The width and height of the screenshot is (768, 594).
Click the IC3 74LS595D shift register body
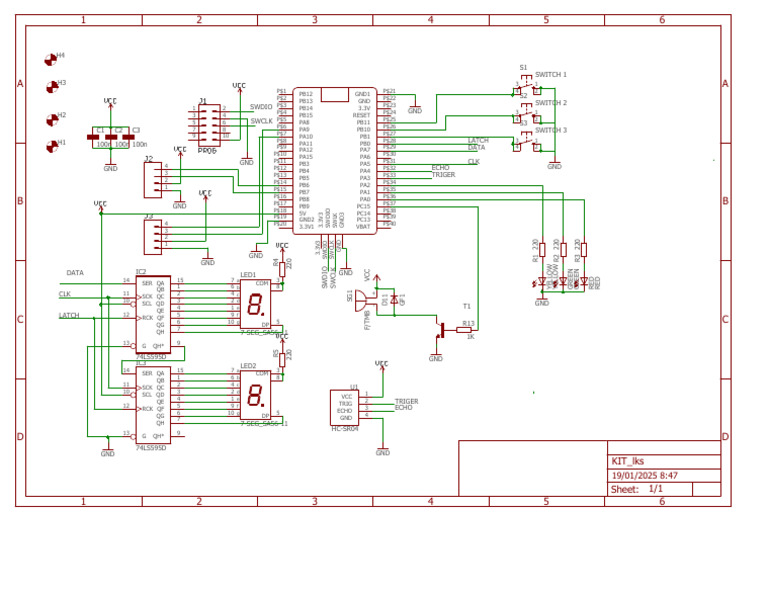click(153, 405)
